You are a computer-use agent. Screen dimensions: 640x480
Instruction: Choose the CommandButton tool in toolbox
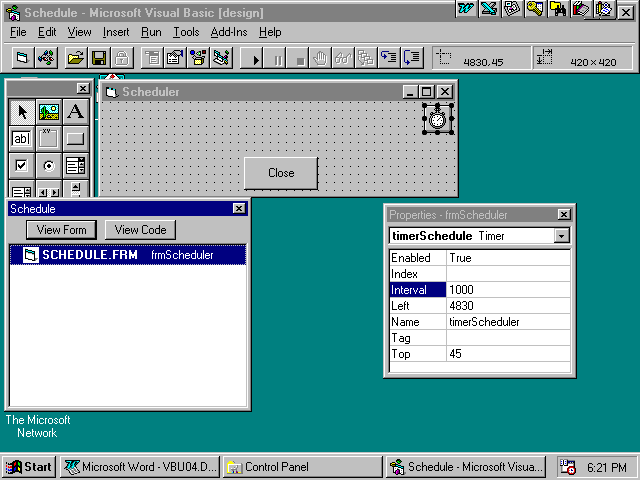pyautogui.click(x=75, y=139)
